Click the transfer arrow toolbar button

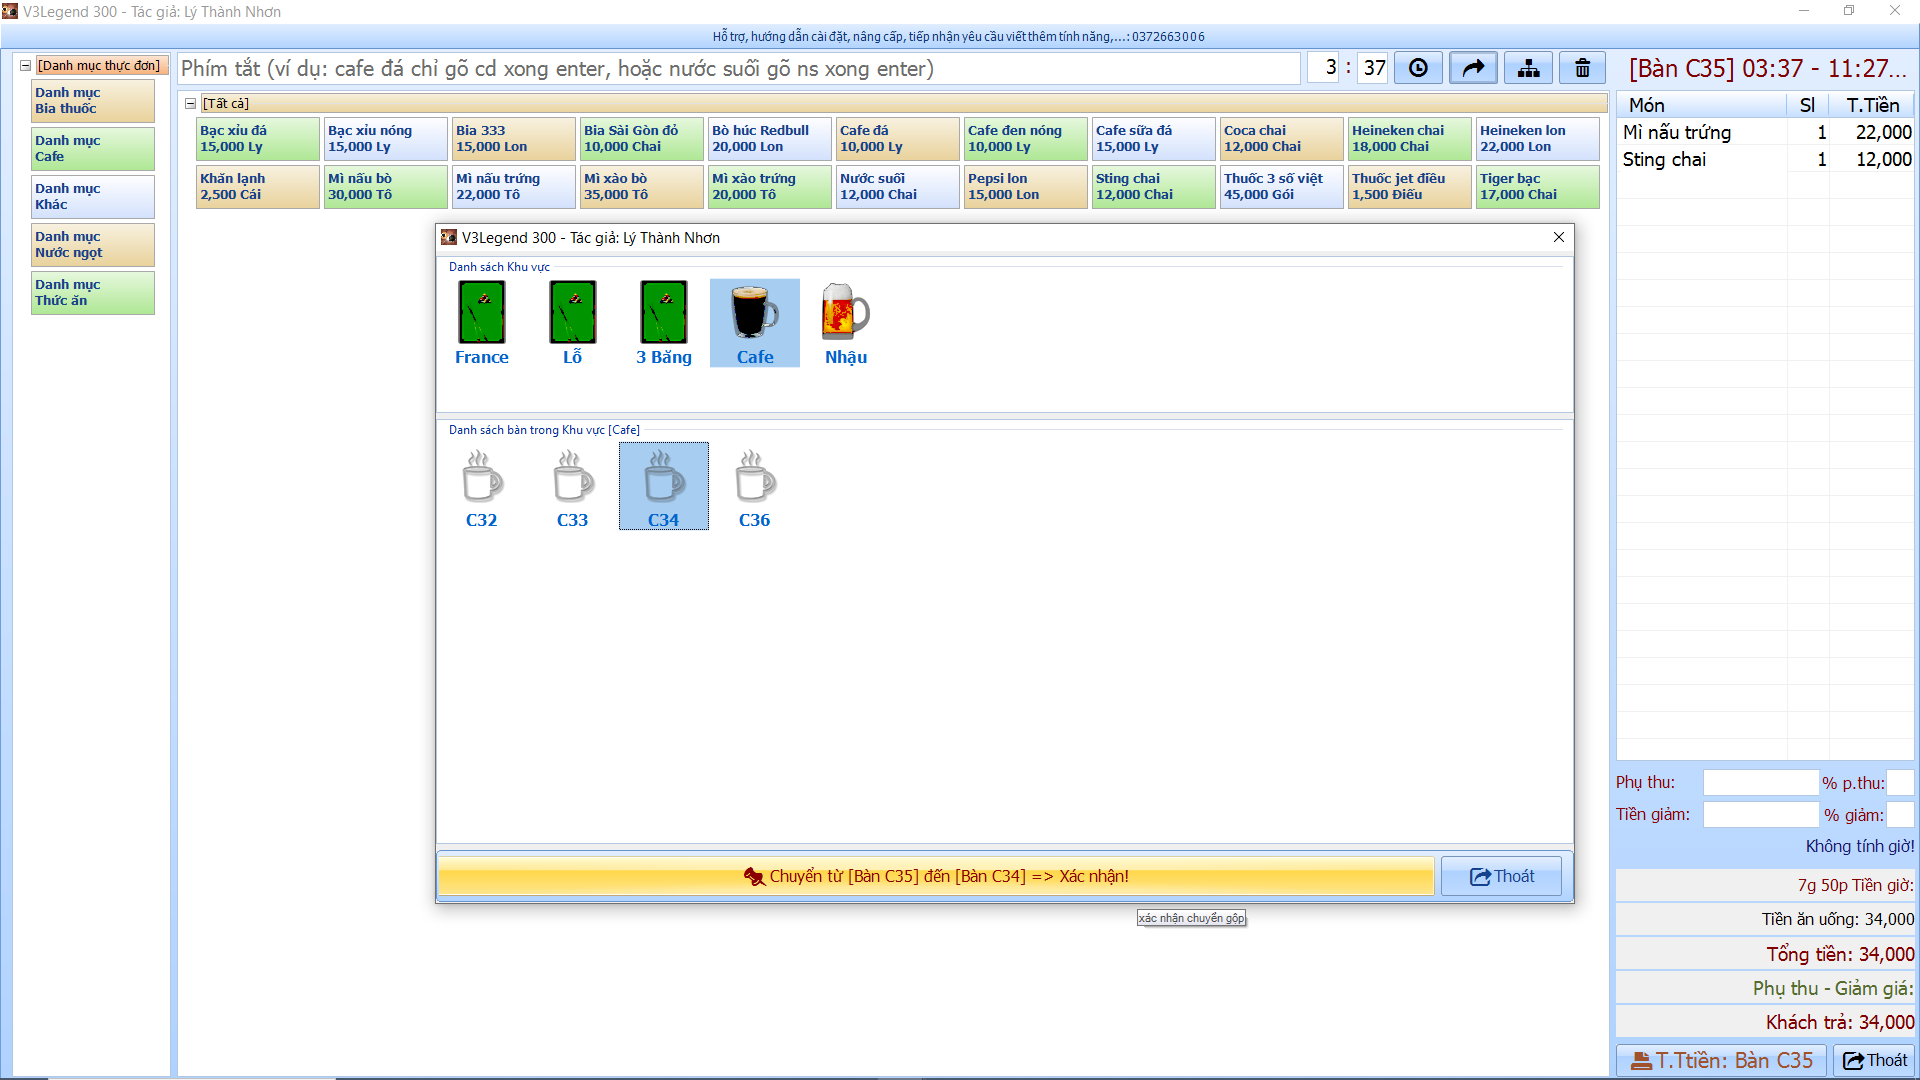coord(1474,68)
